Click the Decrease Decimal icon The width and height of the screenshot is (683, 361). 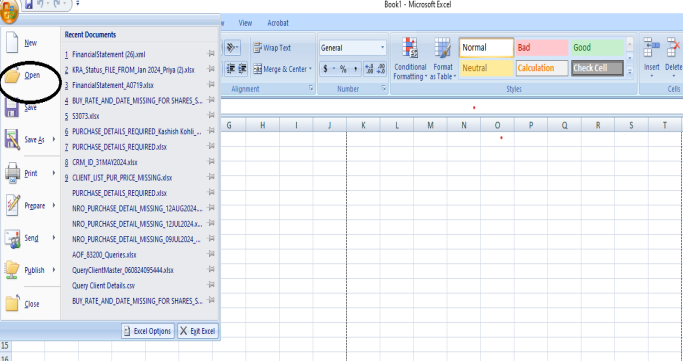point(381,69)
